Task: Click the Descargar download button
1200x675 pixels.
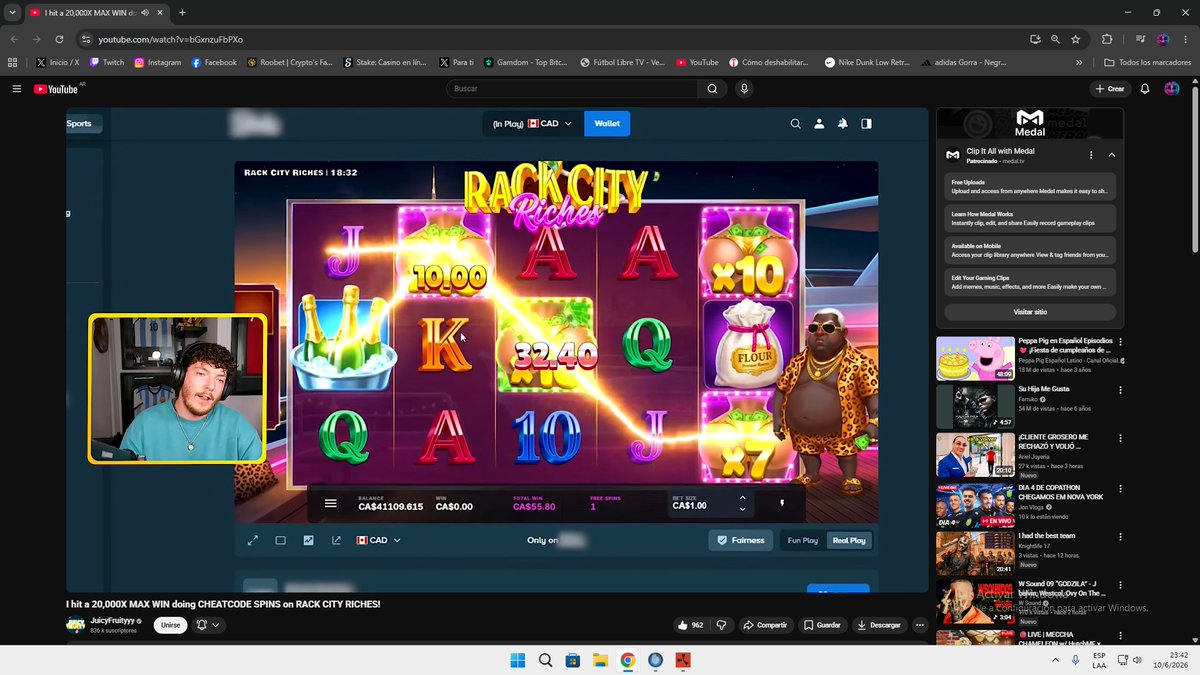Action: (879, 625)
